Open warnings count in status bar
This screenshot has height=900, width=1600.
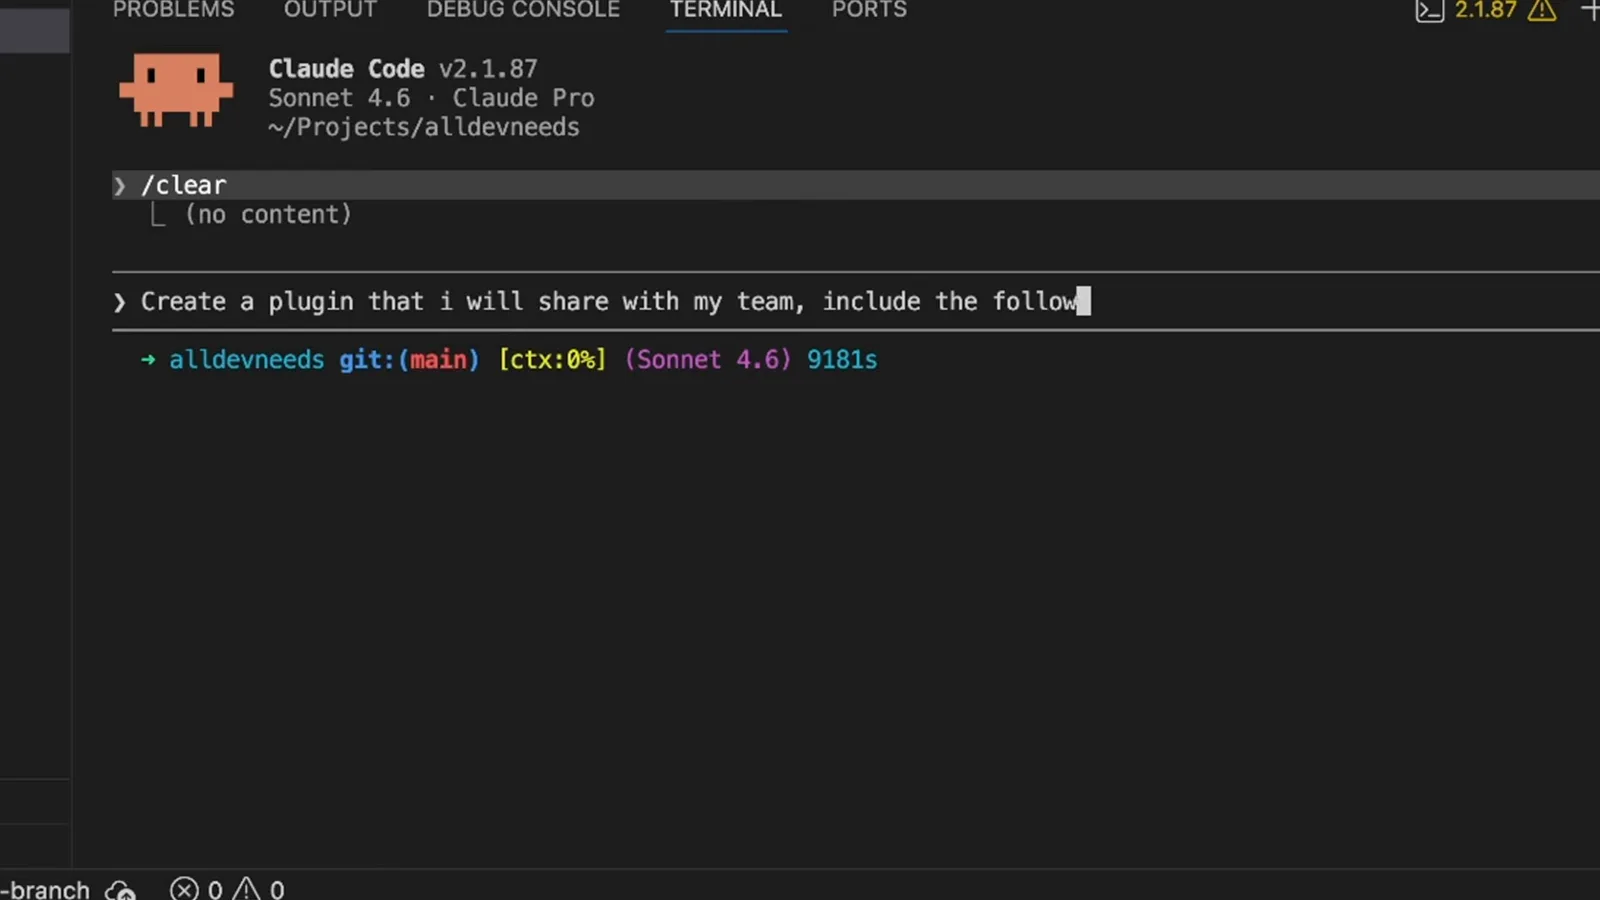[x=259, y=889]
